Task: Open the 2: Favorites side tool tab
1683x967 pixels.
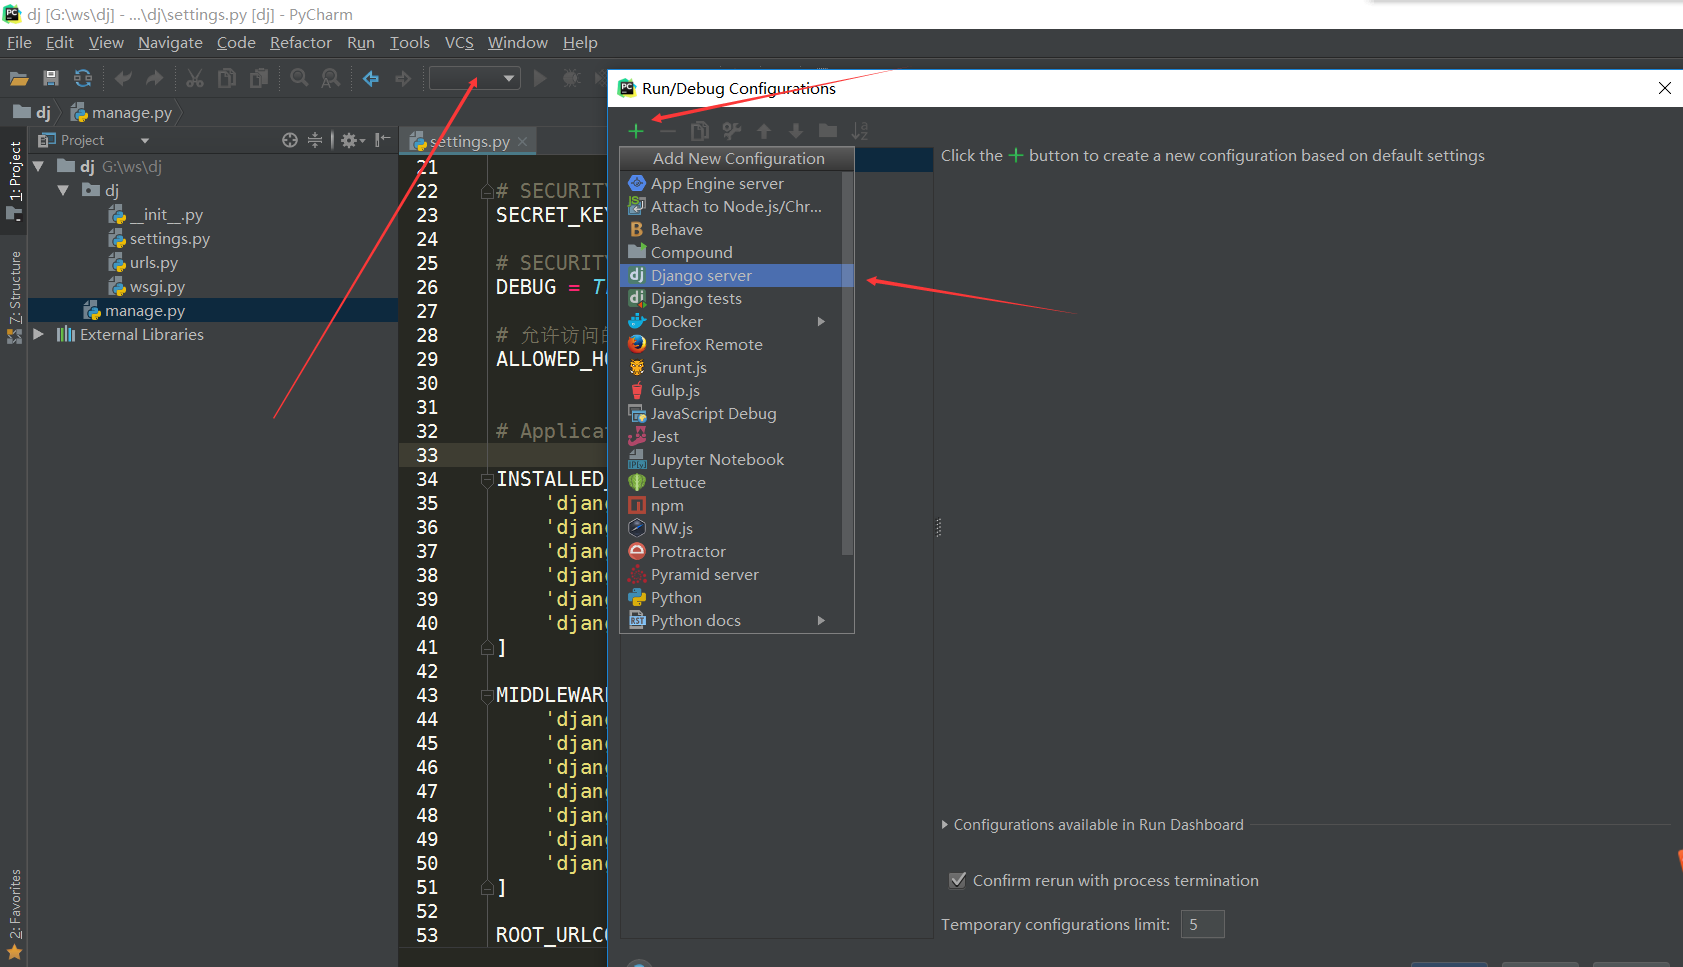Action: tap(14, 914)
